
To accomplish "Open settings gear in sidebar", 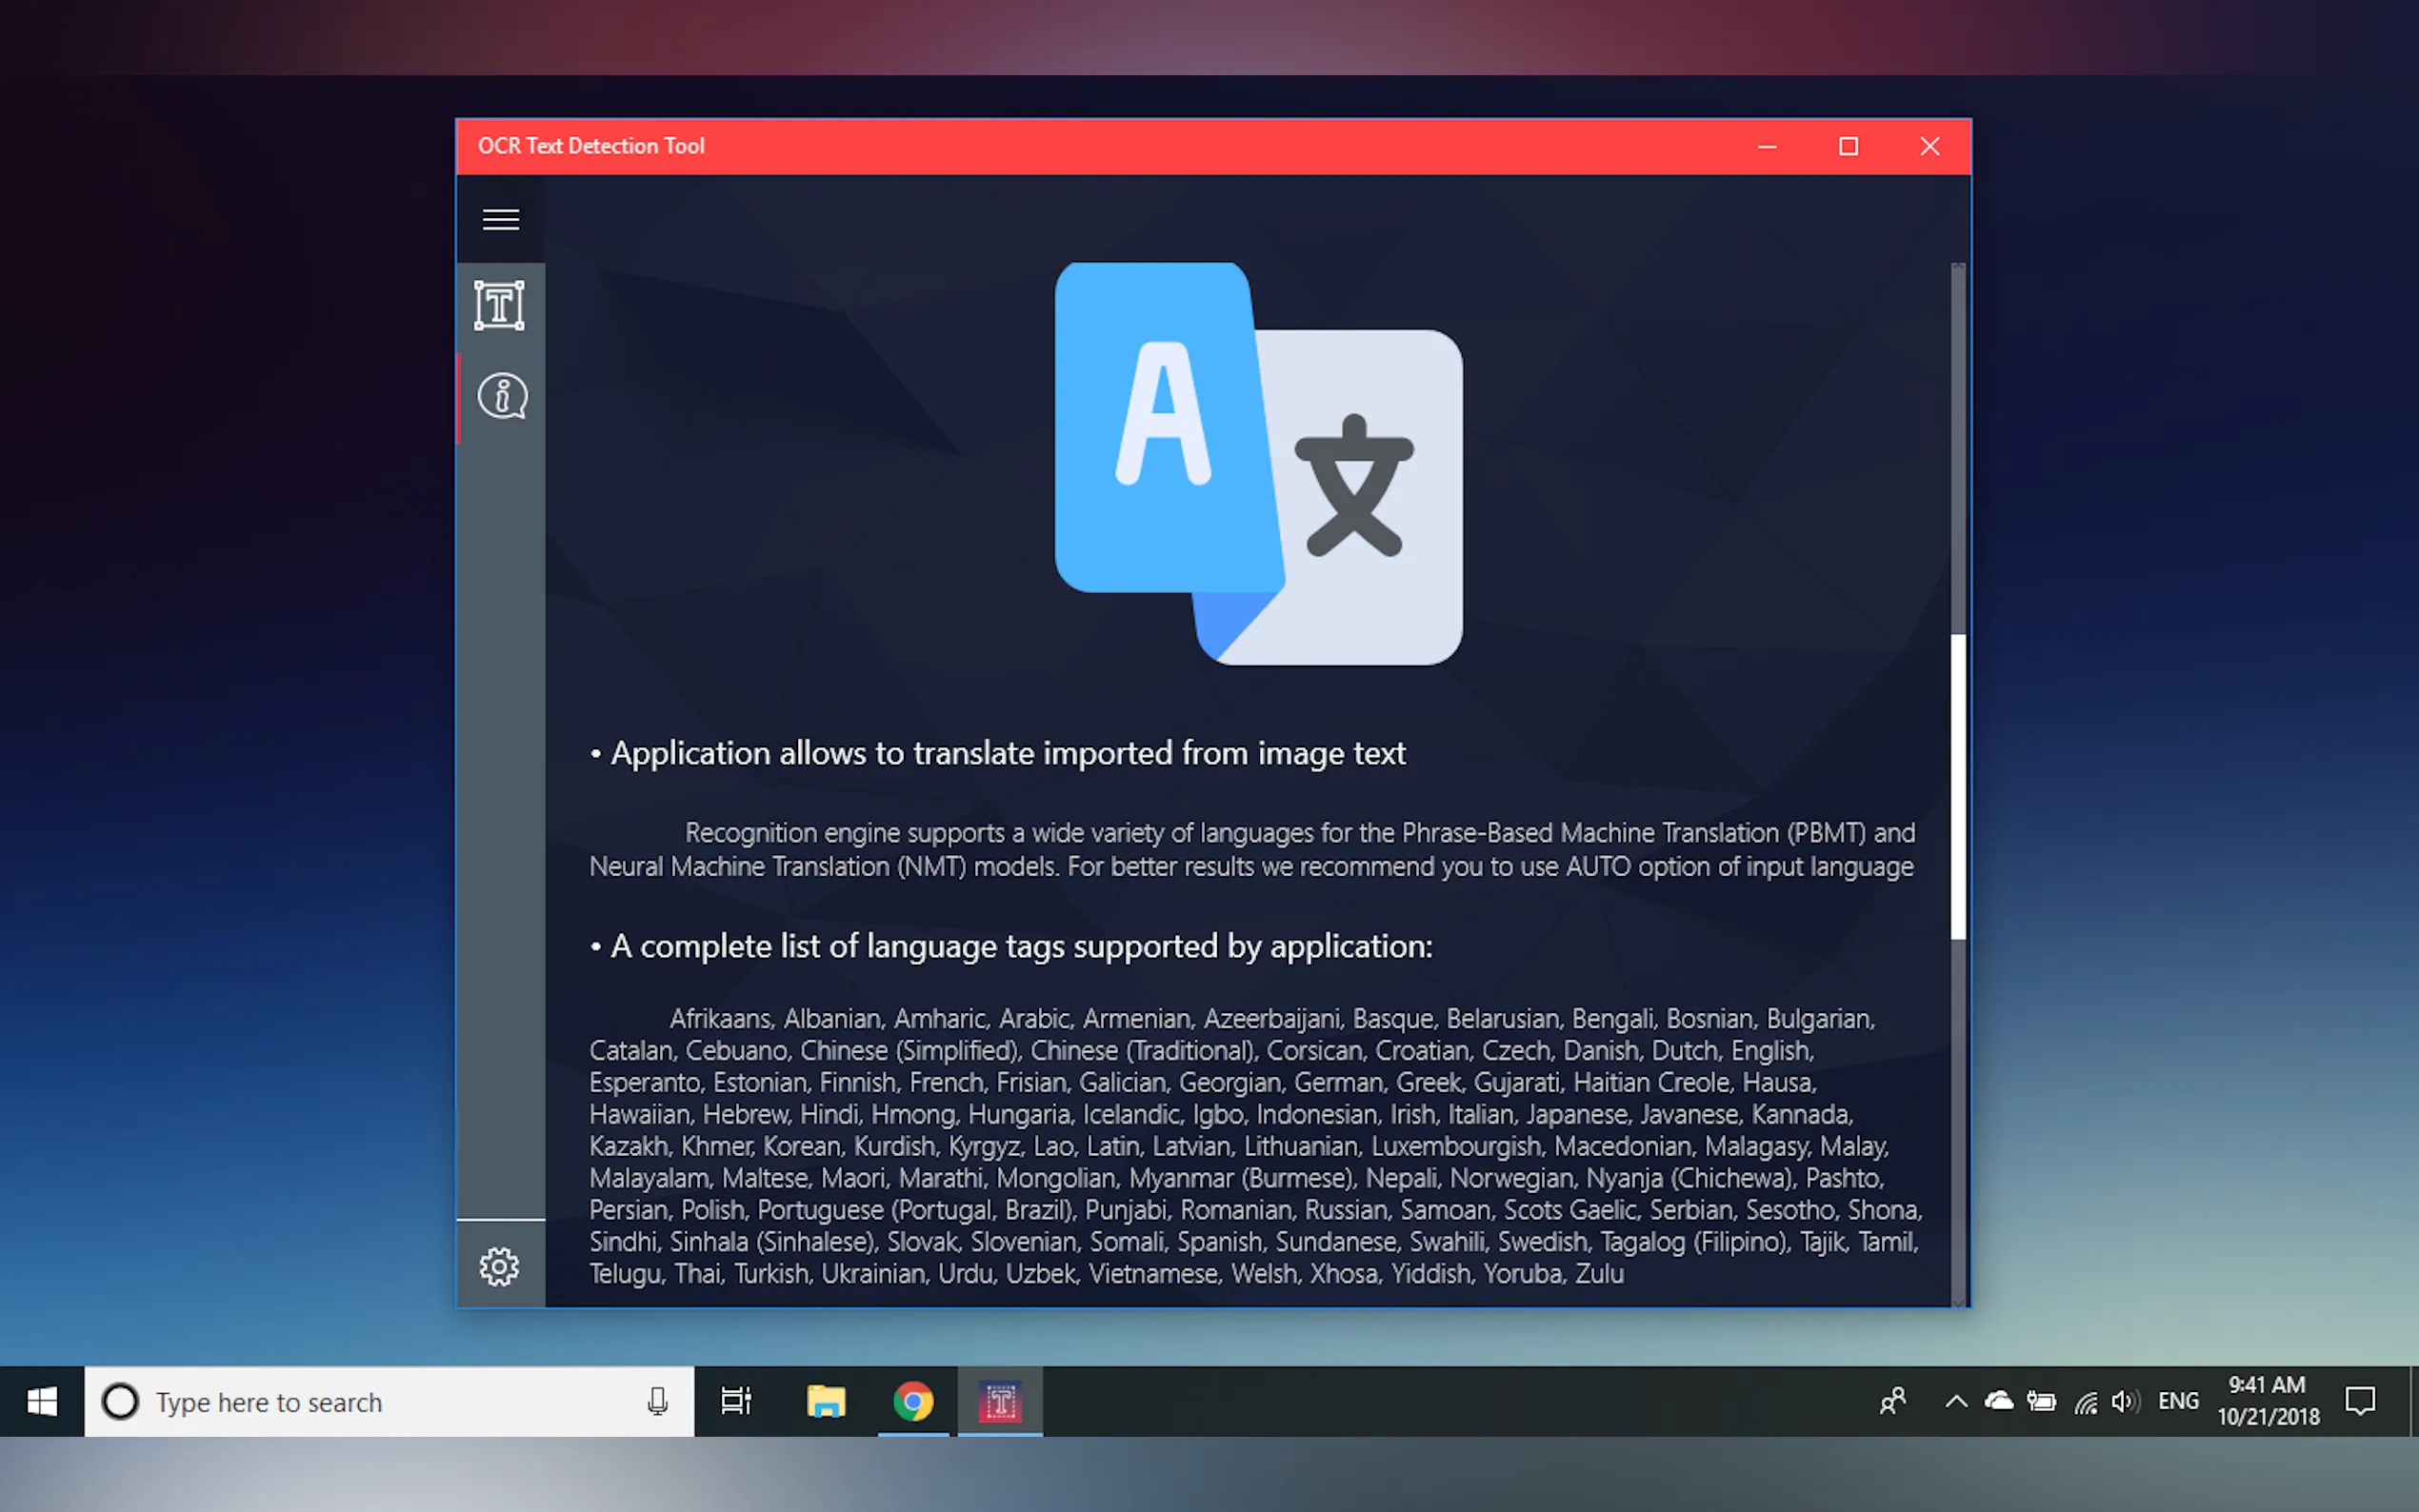I will [499, 1266].
